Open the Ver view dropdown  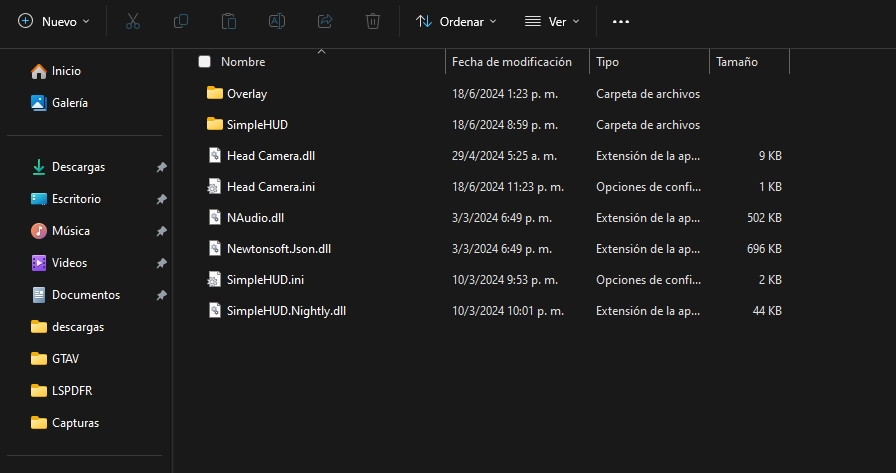pos(553,21)
